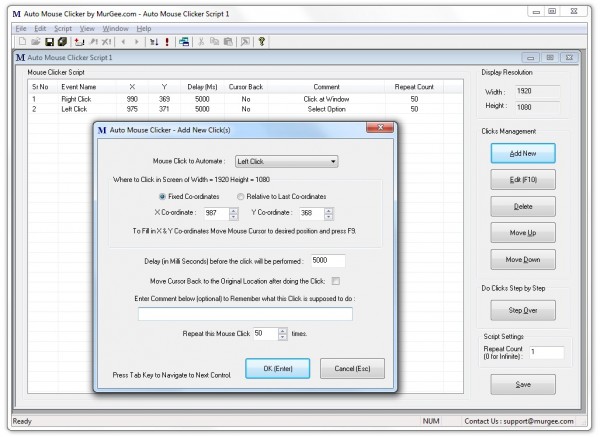
Task: Click the Save floppy disk toolbar icon
Action: 48,42
